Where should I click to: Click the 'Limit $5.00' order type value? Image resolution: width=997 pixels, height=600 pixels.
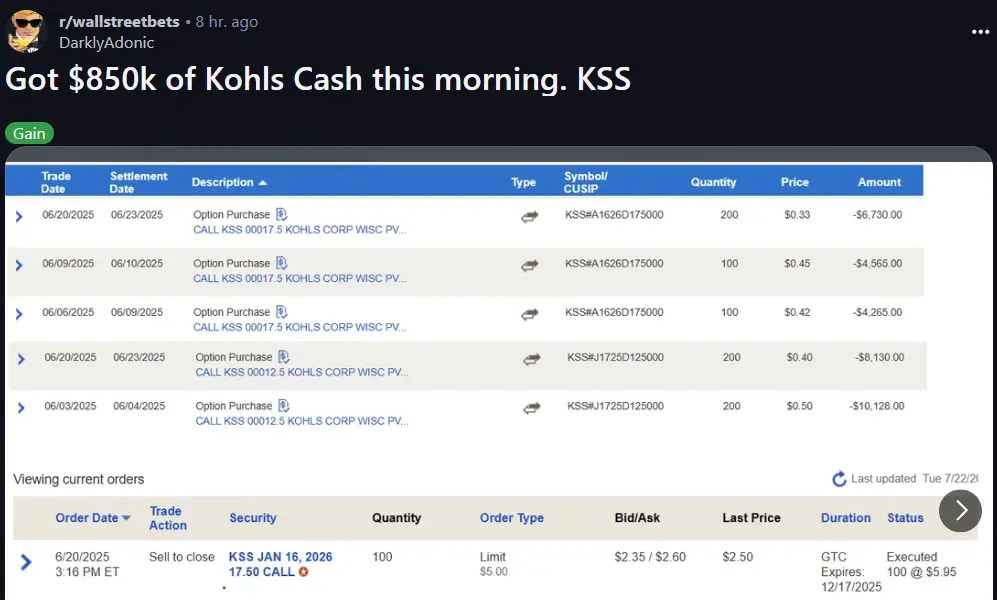tap(494, 564)
